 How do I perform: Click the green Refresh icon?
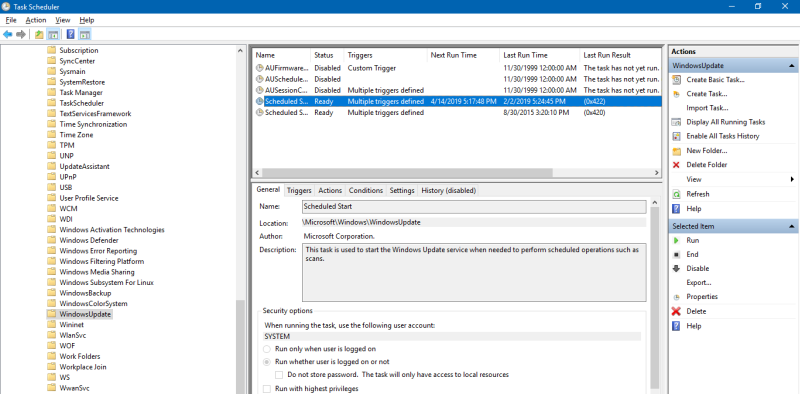point(677,194)
